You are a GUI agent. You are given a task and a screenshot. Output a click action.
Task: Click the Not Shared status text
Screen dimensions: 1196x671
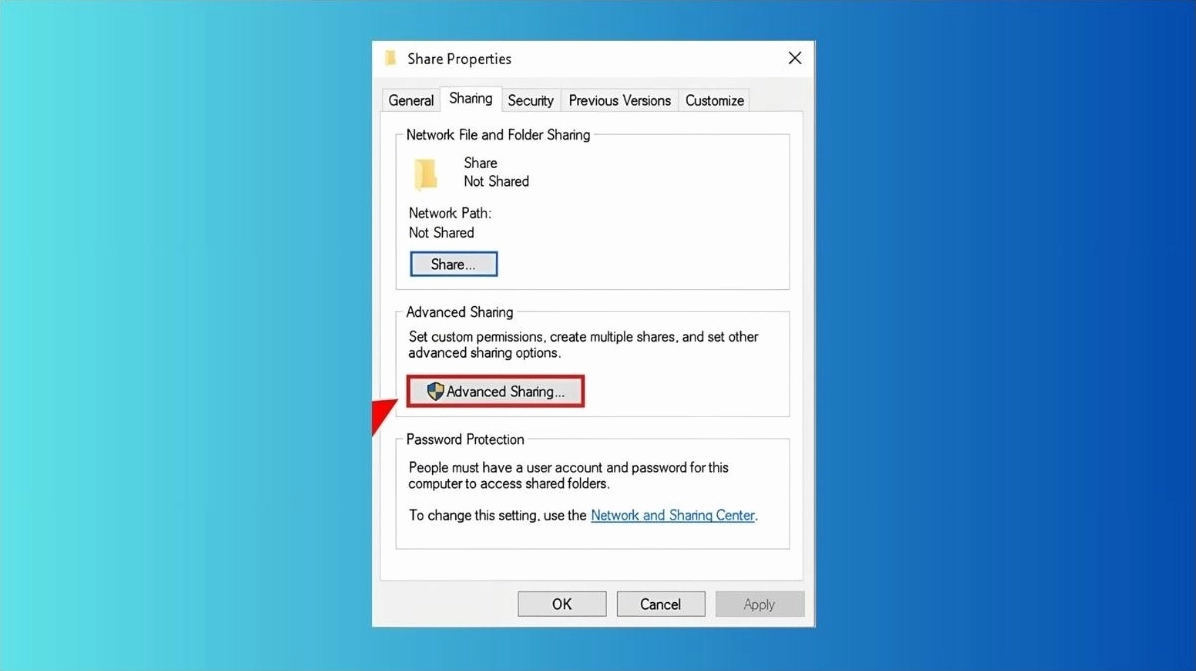(496, 181)
